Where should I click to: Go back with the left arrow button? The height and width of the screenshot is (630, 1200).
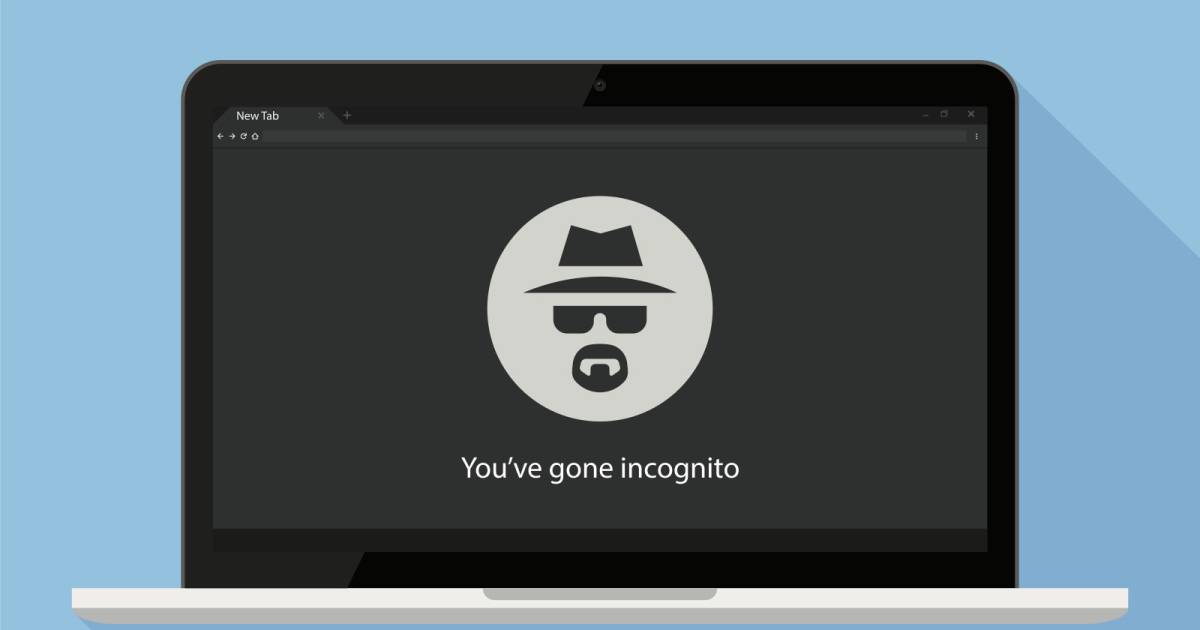coord(220,136)
